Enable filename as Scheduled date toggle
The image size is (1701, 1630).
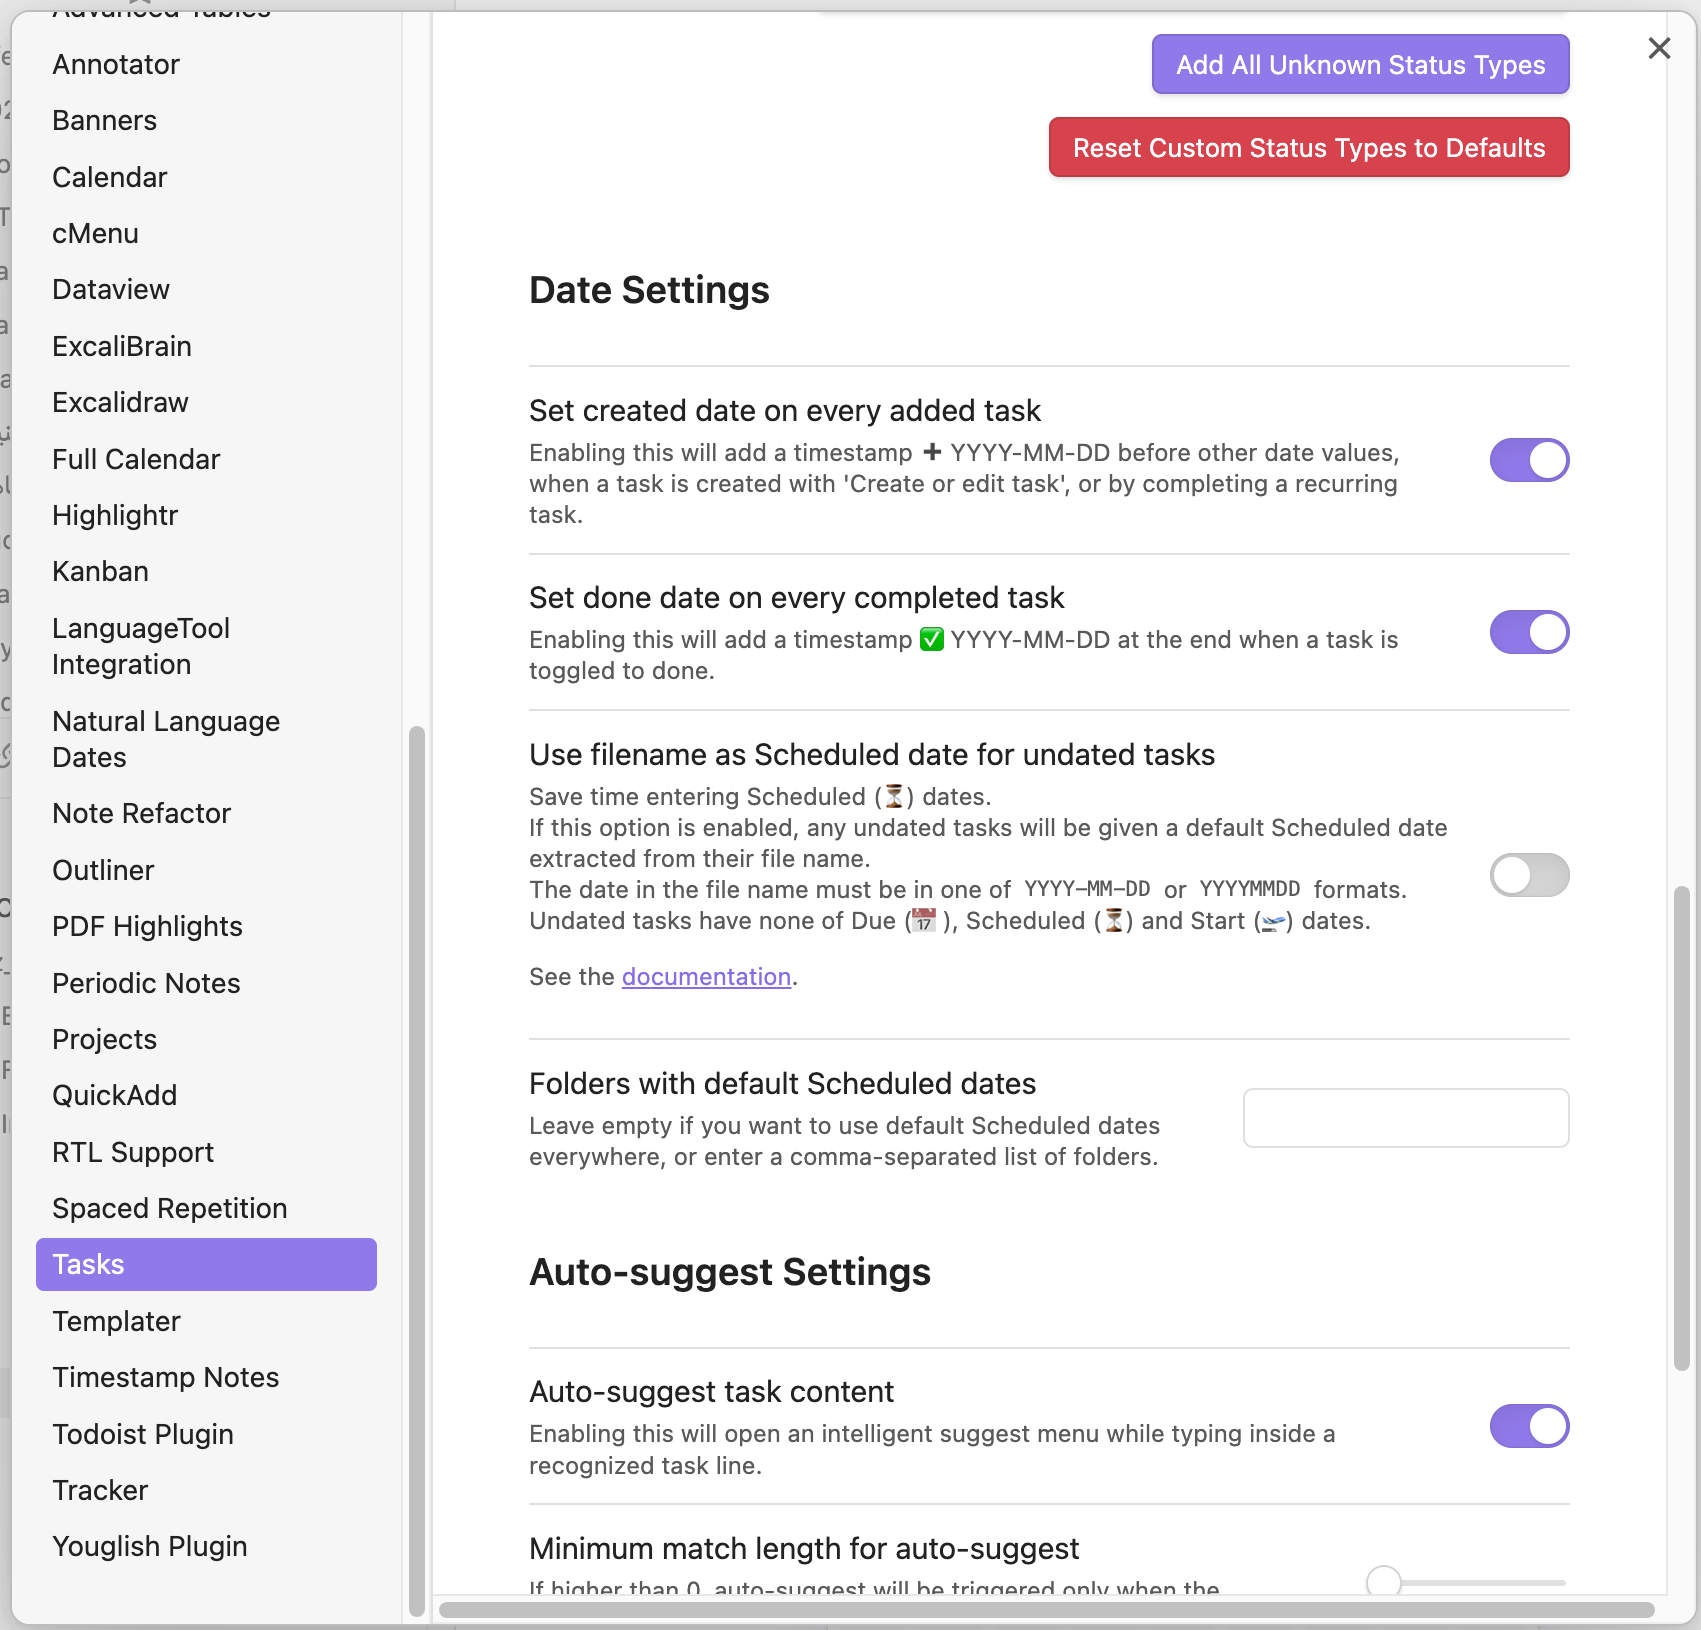coord(1529,875)
